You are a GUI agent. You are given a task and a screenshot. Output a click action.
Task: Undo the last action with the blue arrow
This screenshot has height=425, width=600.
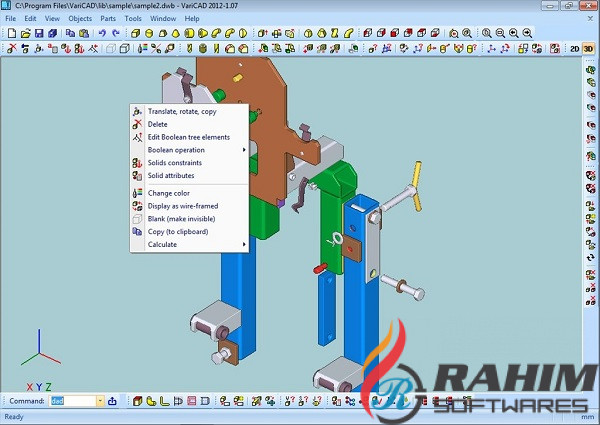(x=102, y=33)
